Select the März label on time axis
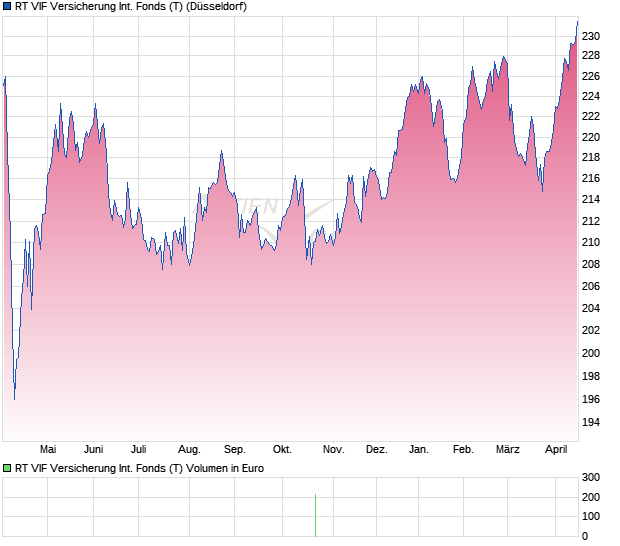Image resolution: width=620 pixels, height=546 pixels. tap(508, 450)
